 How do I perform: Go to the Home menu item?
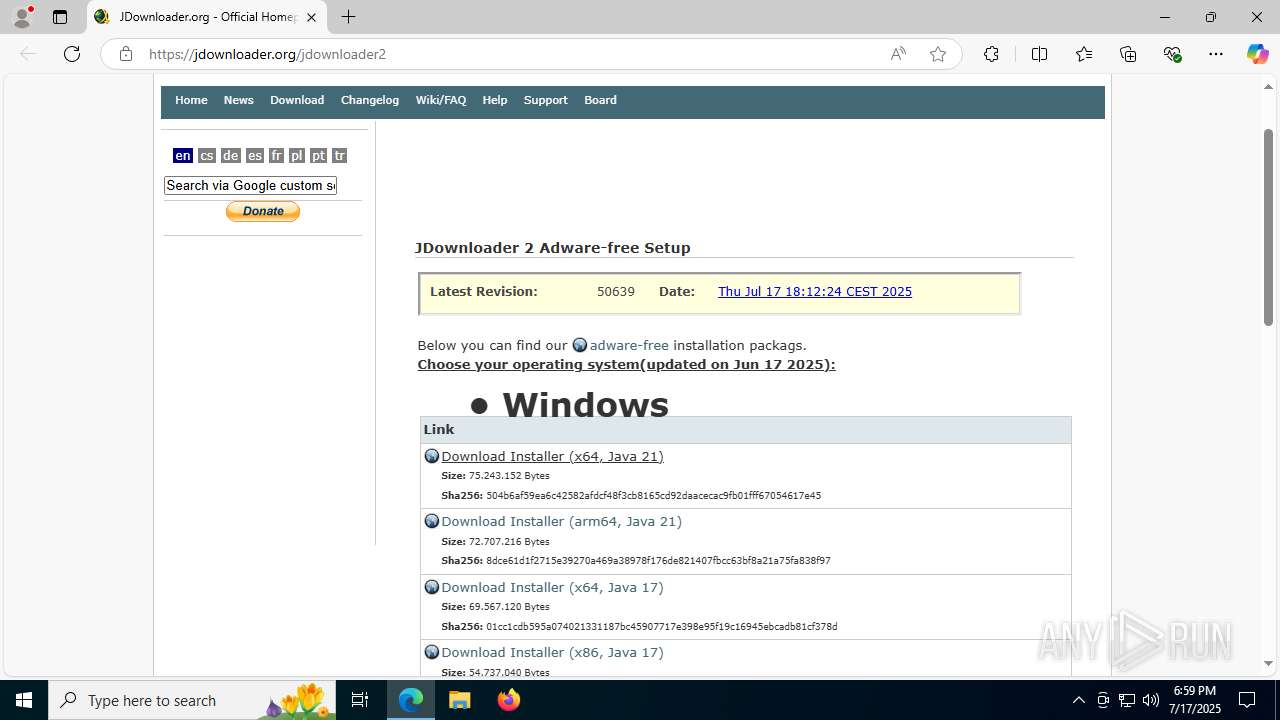tap(191, 100)
